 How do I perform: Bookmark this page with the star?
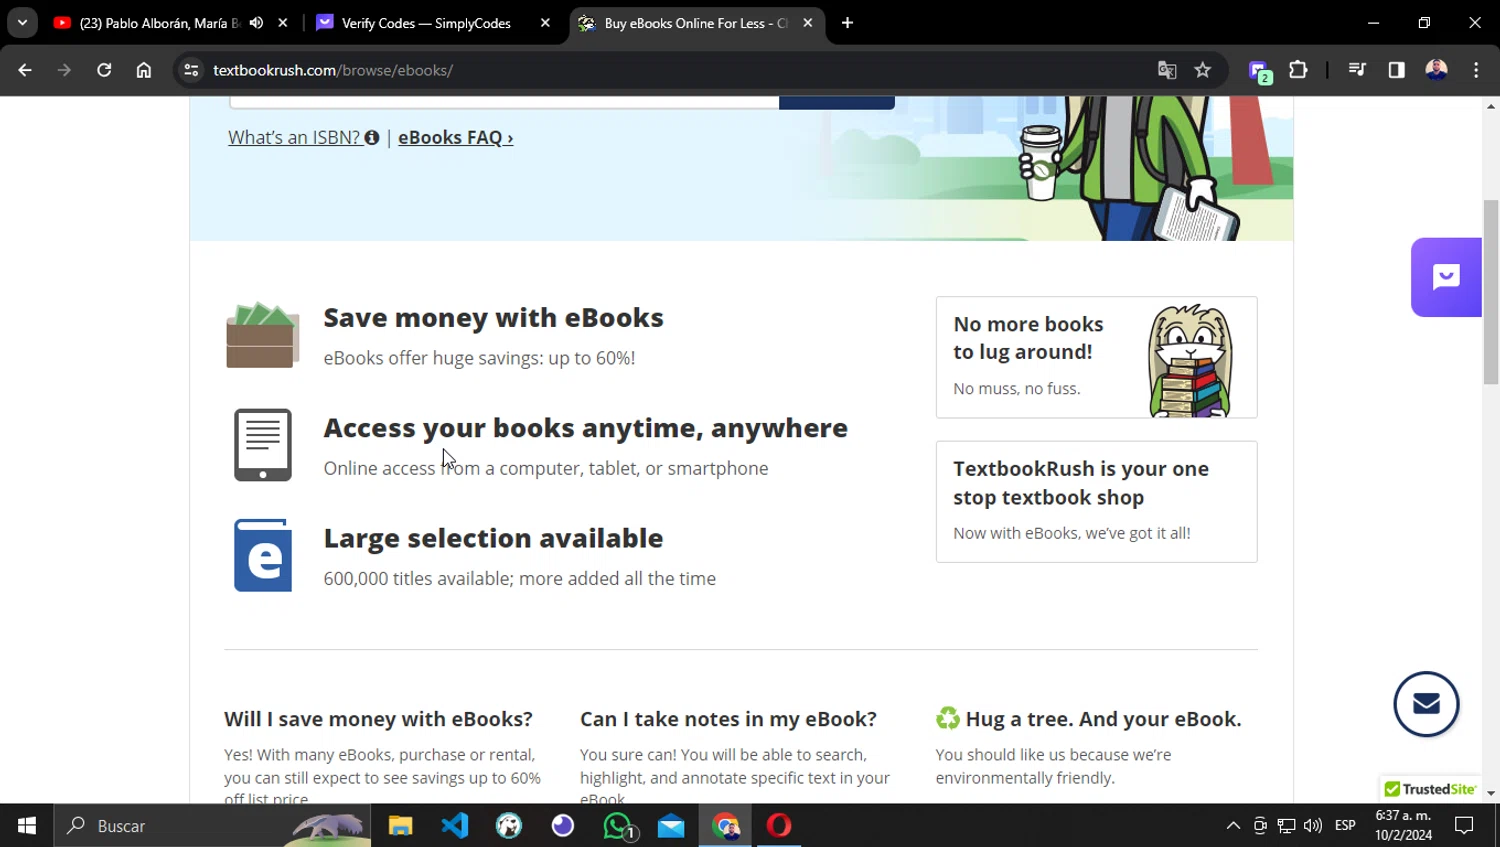coord(1203,70)
